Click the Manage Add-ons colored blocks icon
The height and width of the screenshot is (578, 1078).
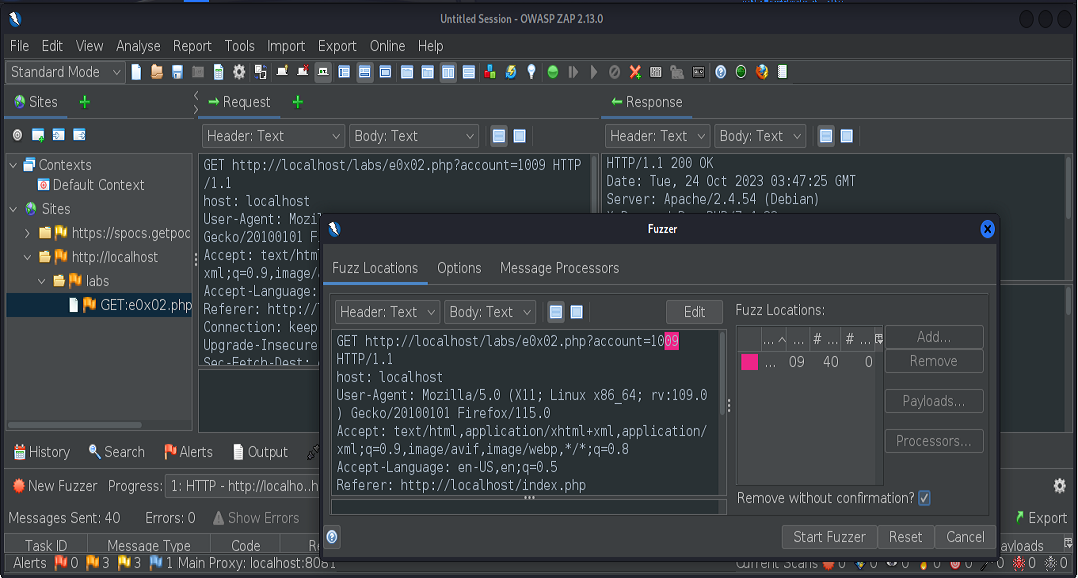click(490, 72)
